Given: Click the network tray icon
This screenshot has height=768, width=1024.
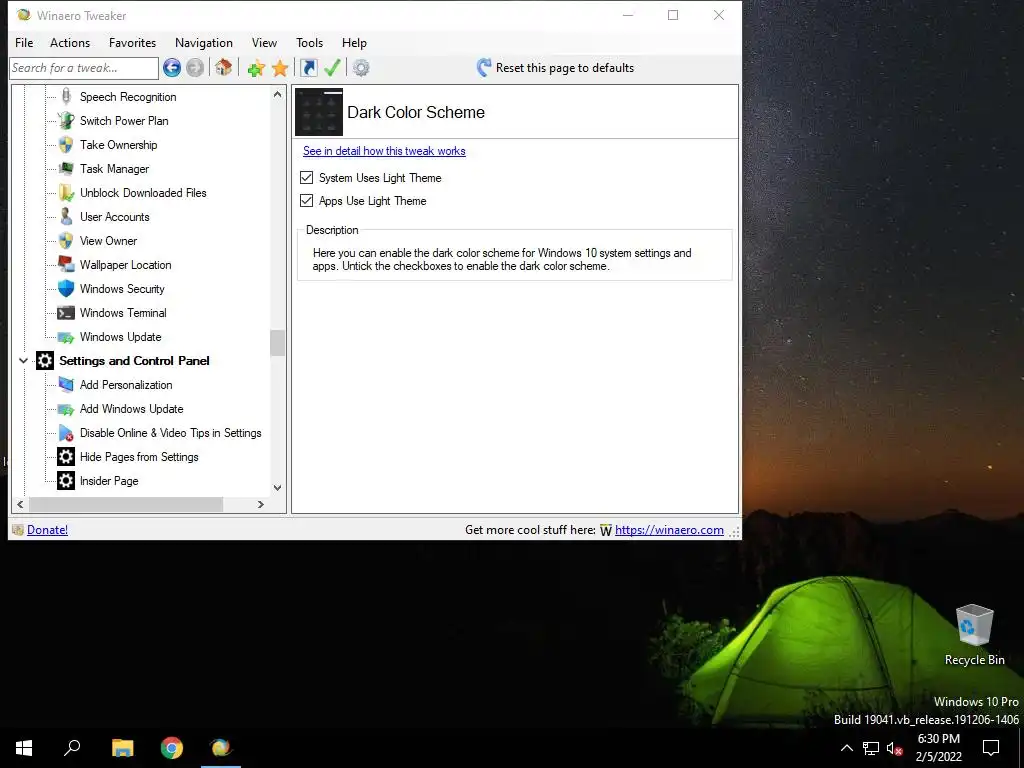Looking at the screenshot, I should pos(871,748).
